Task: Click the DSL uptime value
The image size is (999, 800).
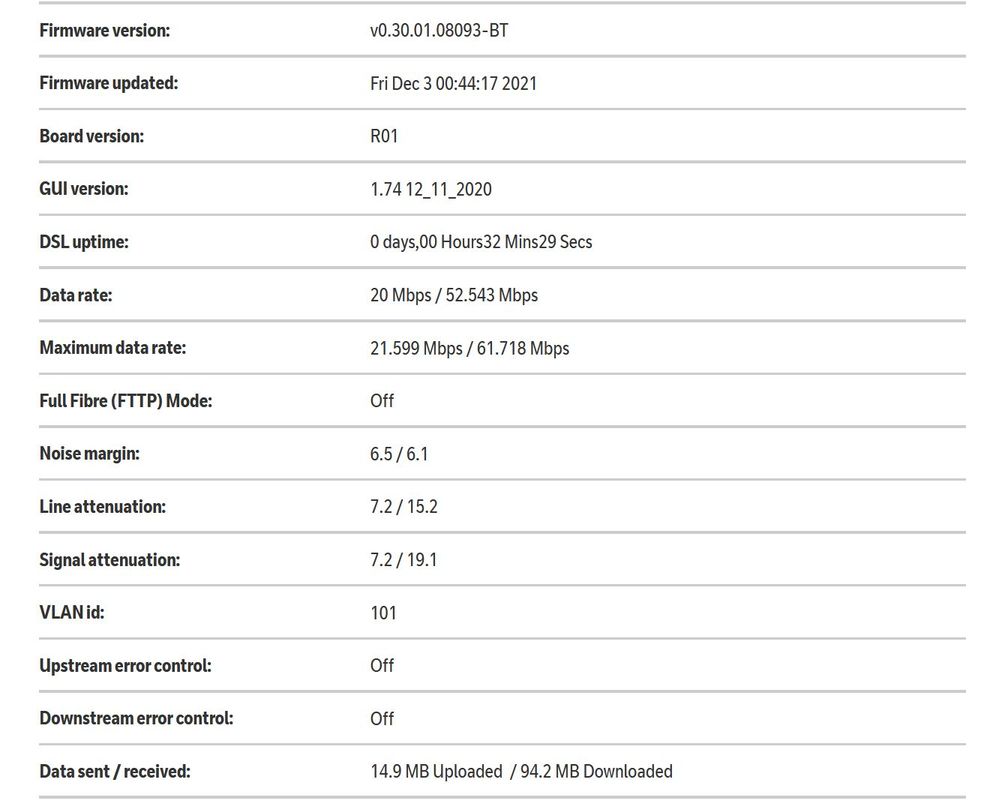Action: [481, 242]
